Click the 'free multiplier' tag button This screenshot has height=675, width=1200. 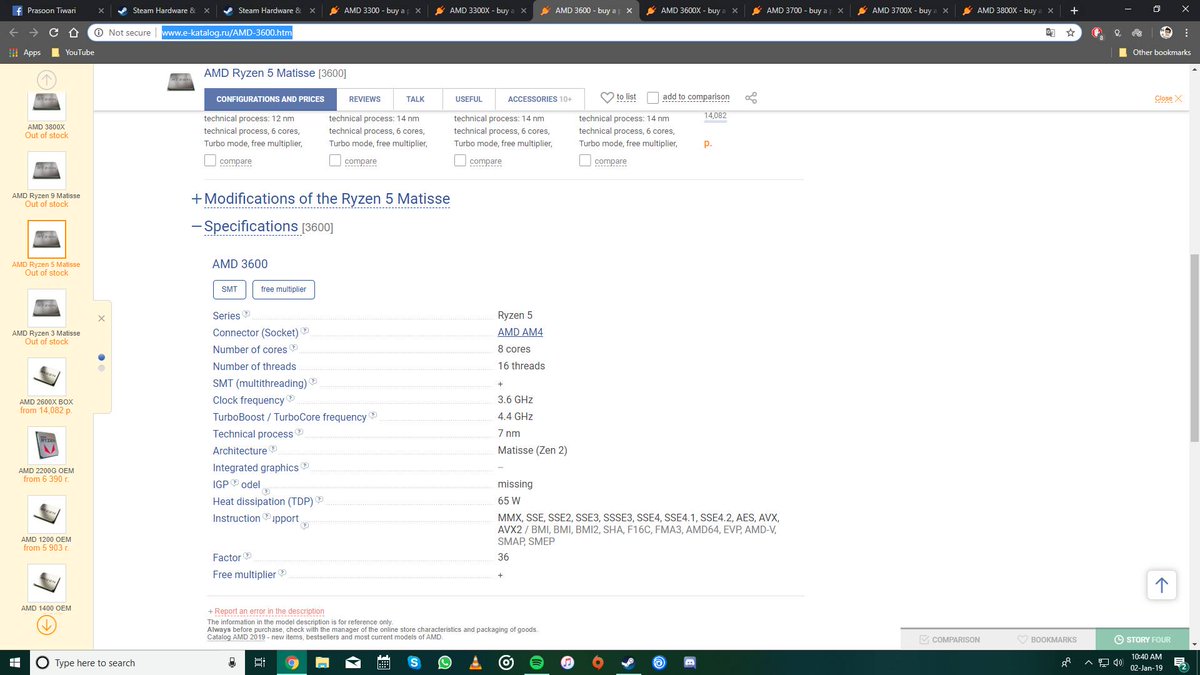tap(283, 289)
